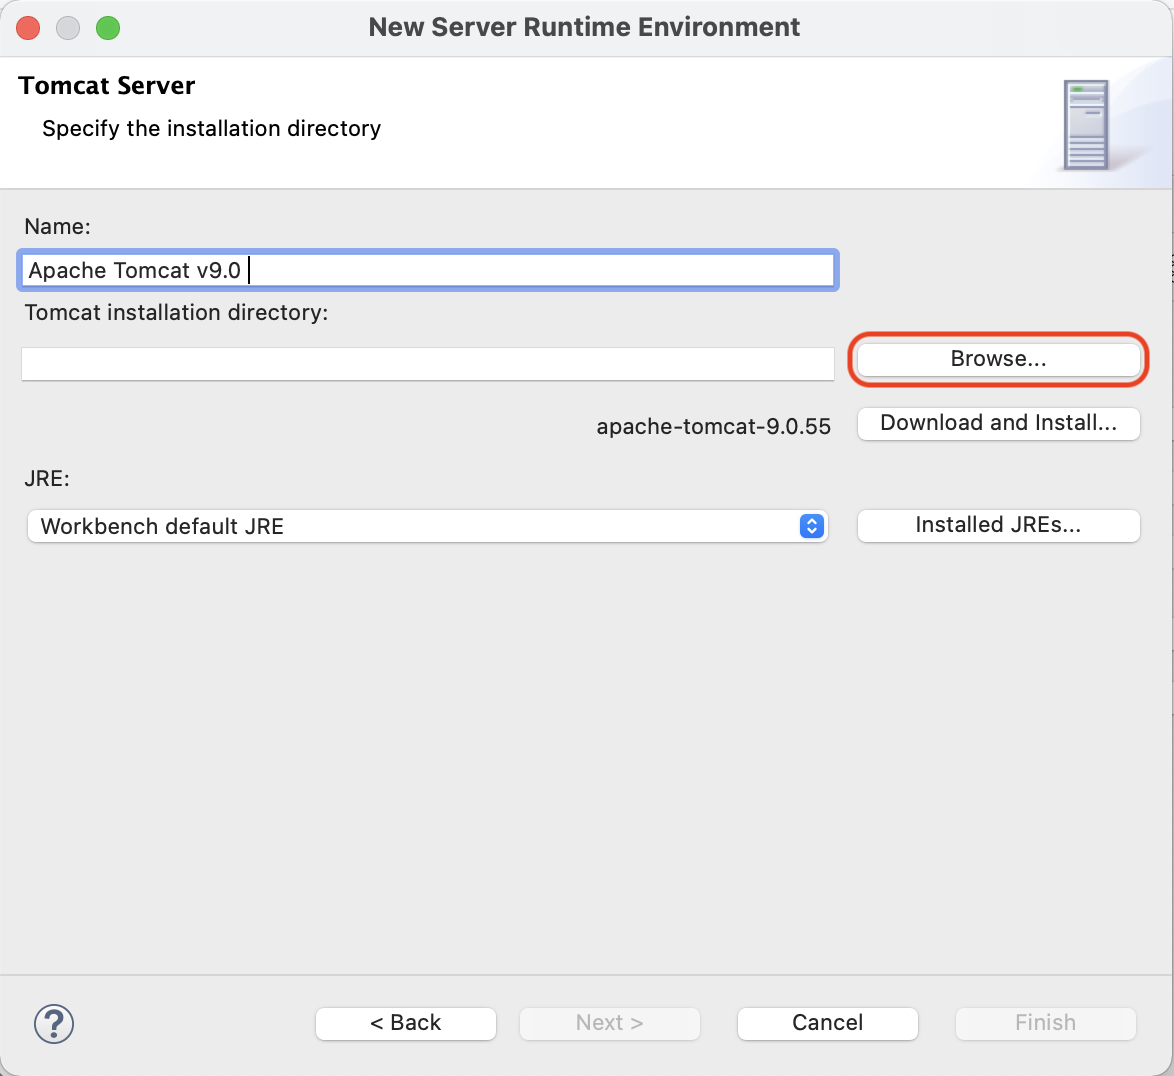Click the disabled Next > button
1174x1076 pixels.
click(x=609, y=1024)
